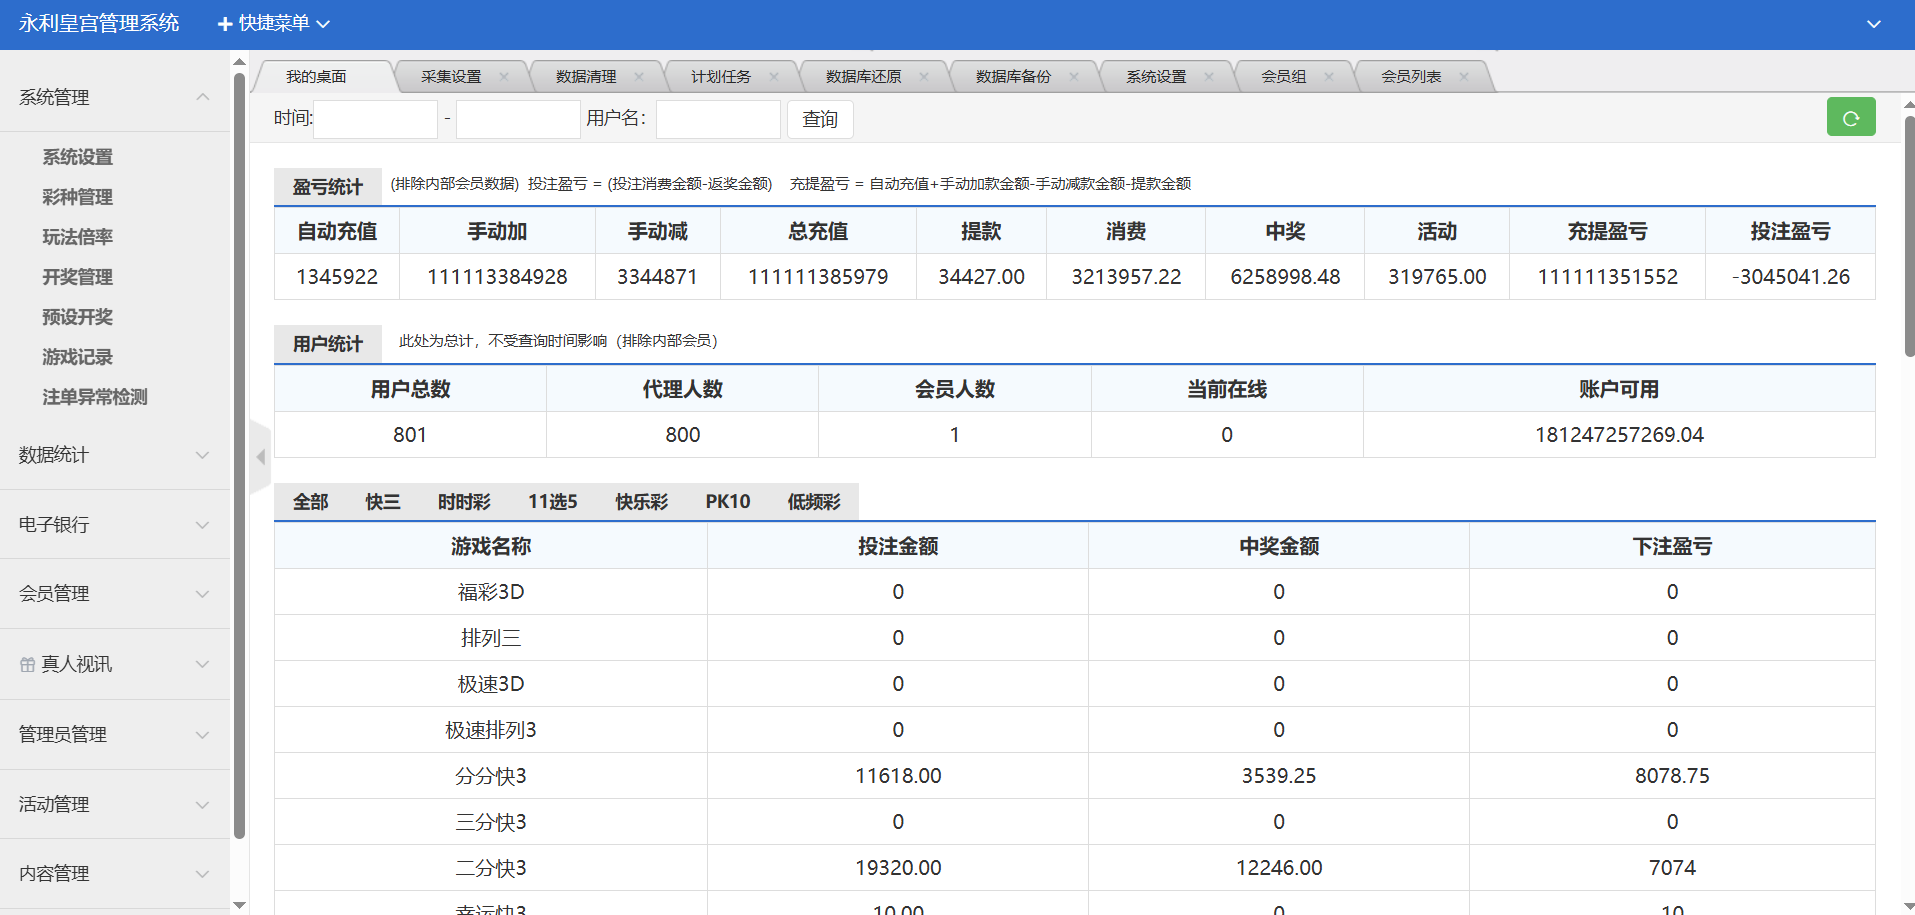Close the 采集设置 tab
1915x915 pixels.
pyautogui.click(x=504, y=77)
